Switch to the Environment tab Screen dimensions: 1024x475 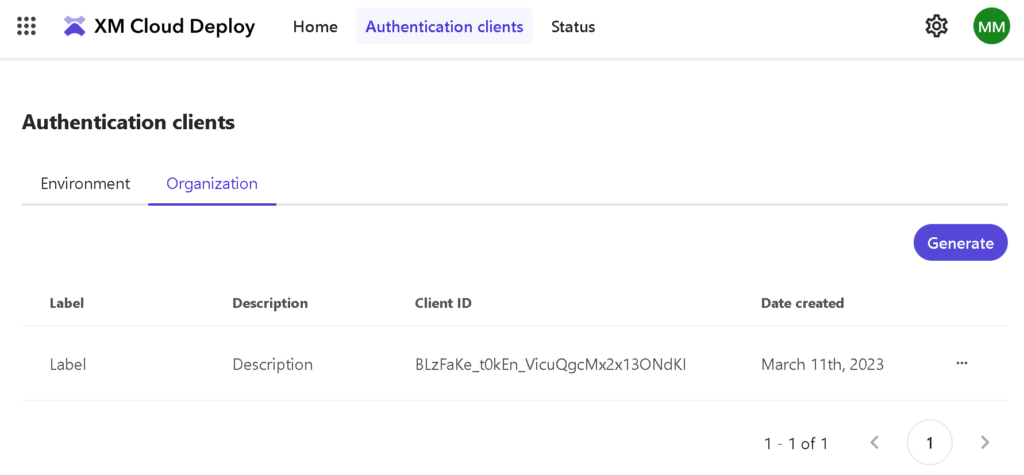tap(85, 184)
